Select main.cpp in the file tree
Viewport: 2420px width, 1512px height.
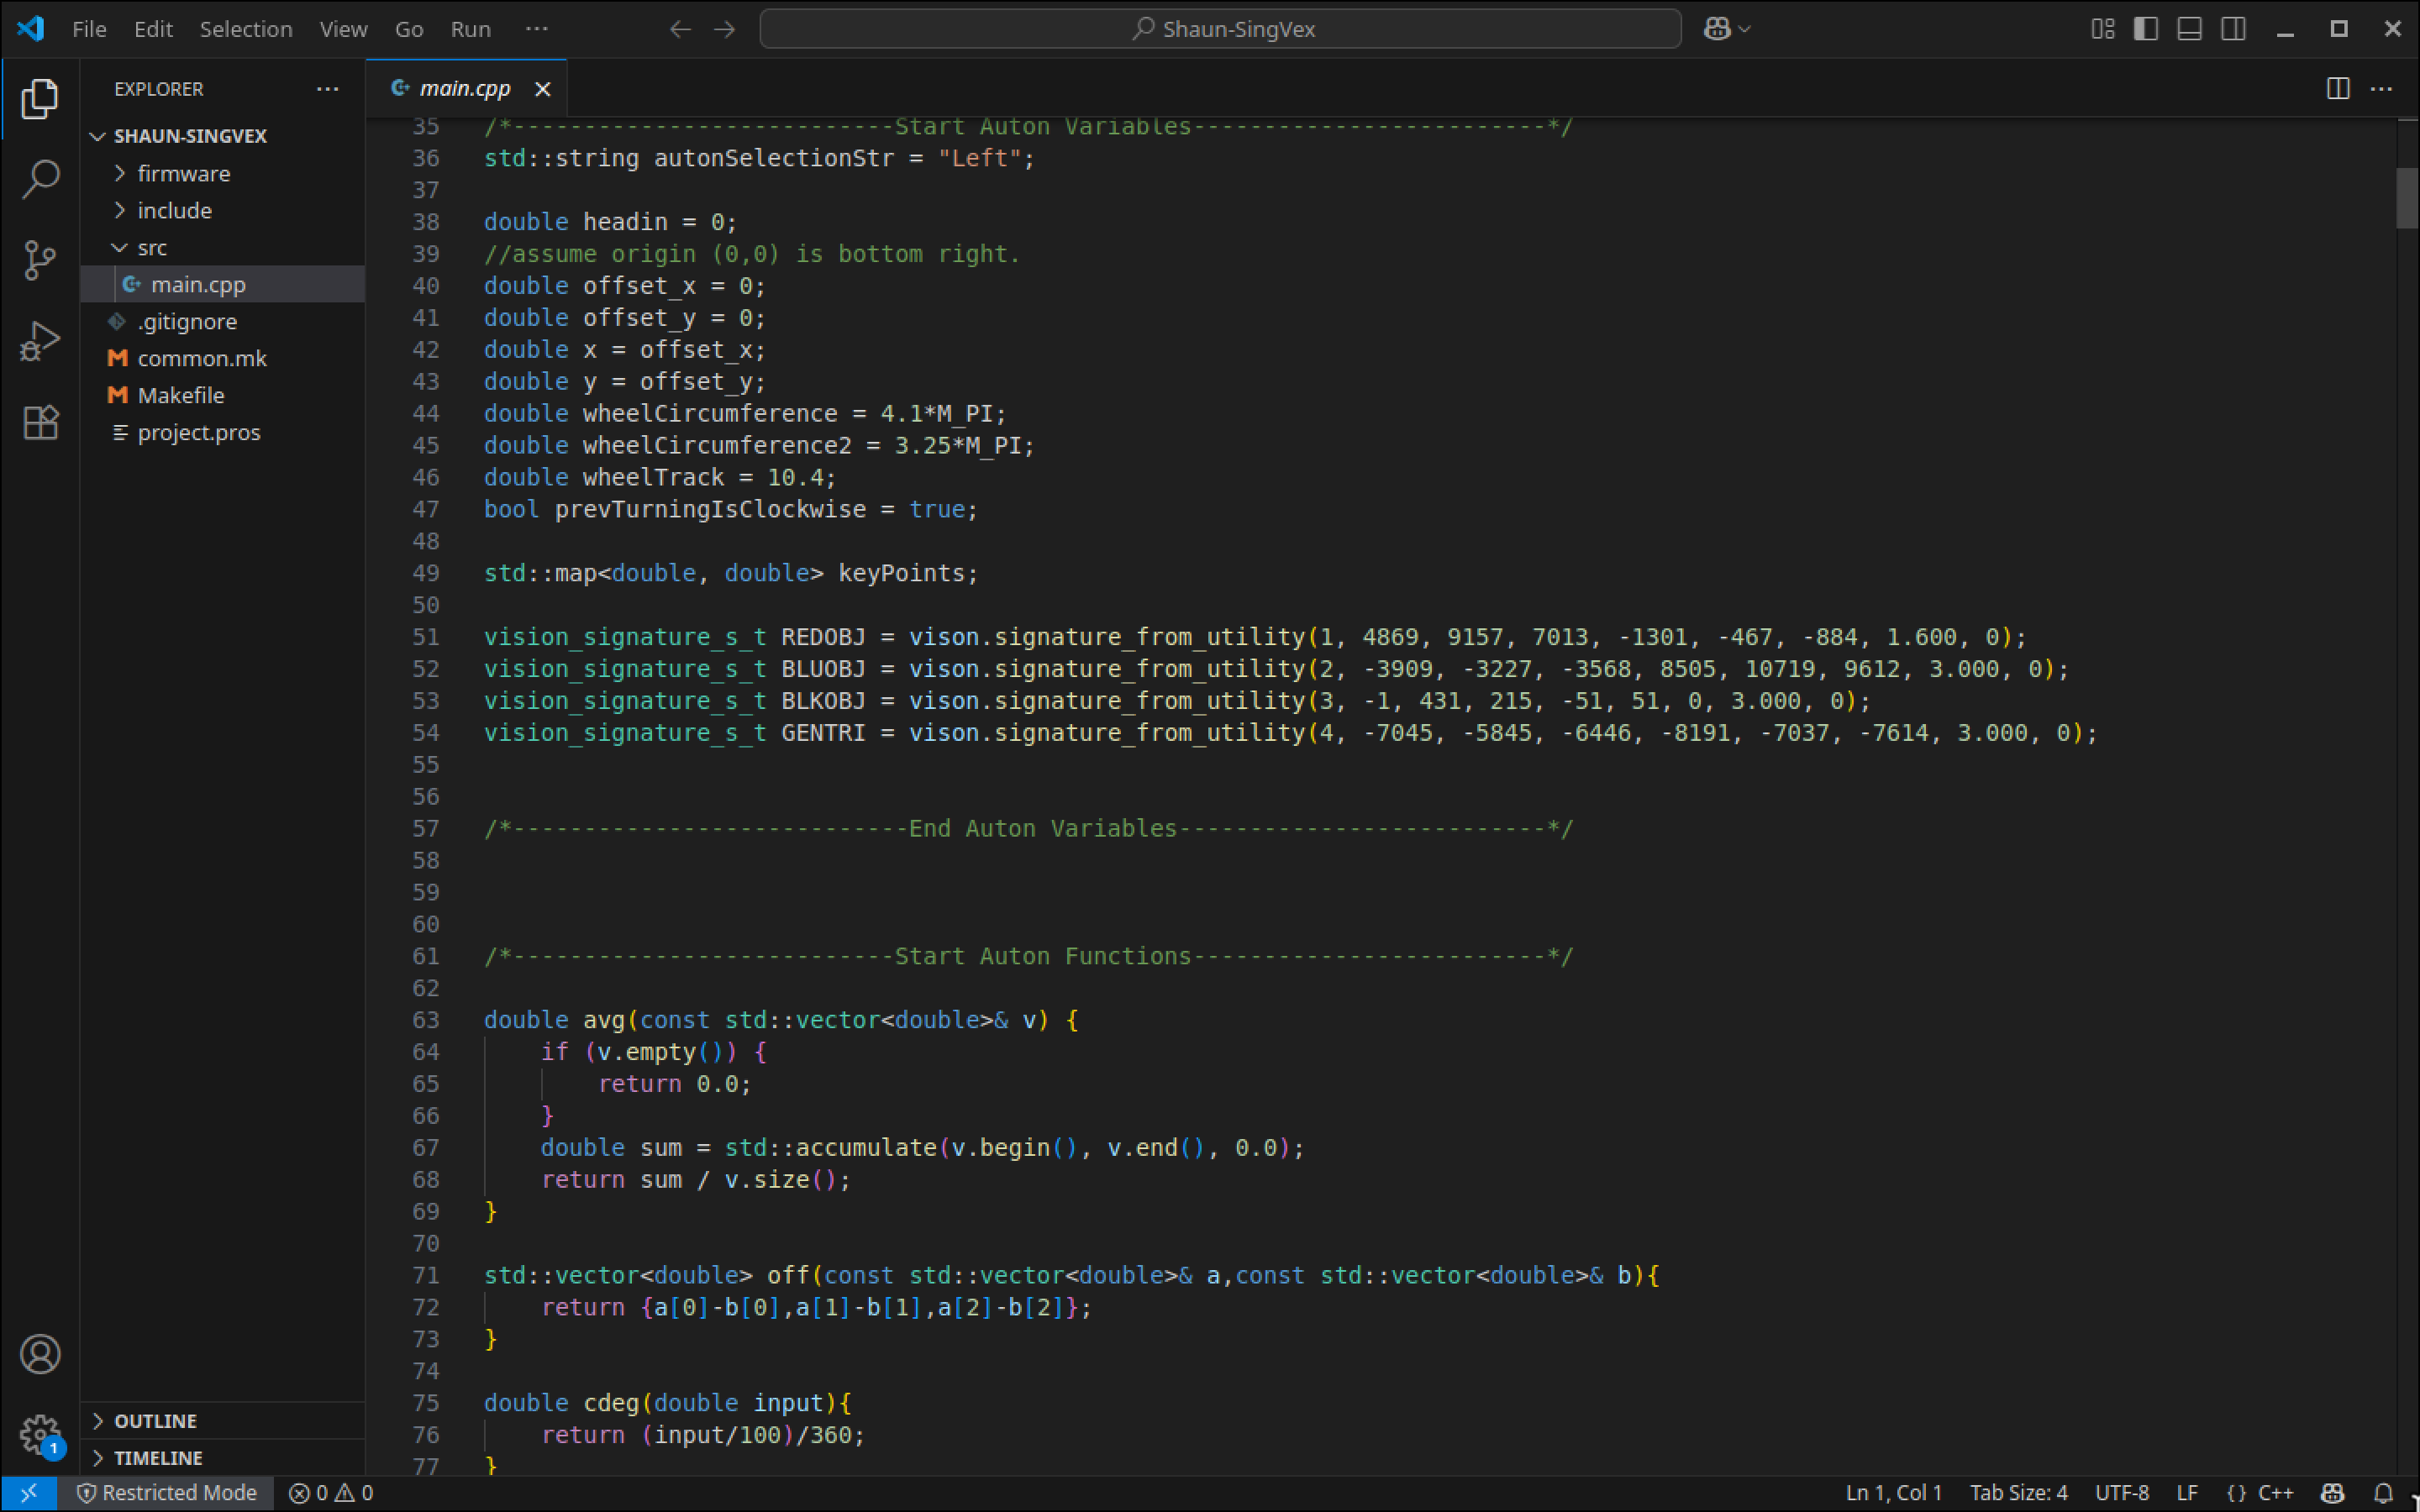click(x=222, y=284)
